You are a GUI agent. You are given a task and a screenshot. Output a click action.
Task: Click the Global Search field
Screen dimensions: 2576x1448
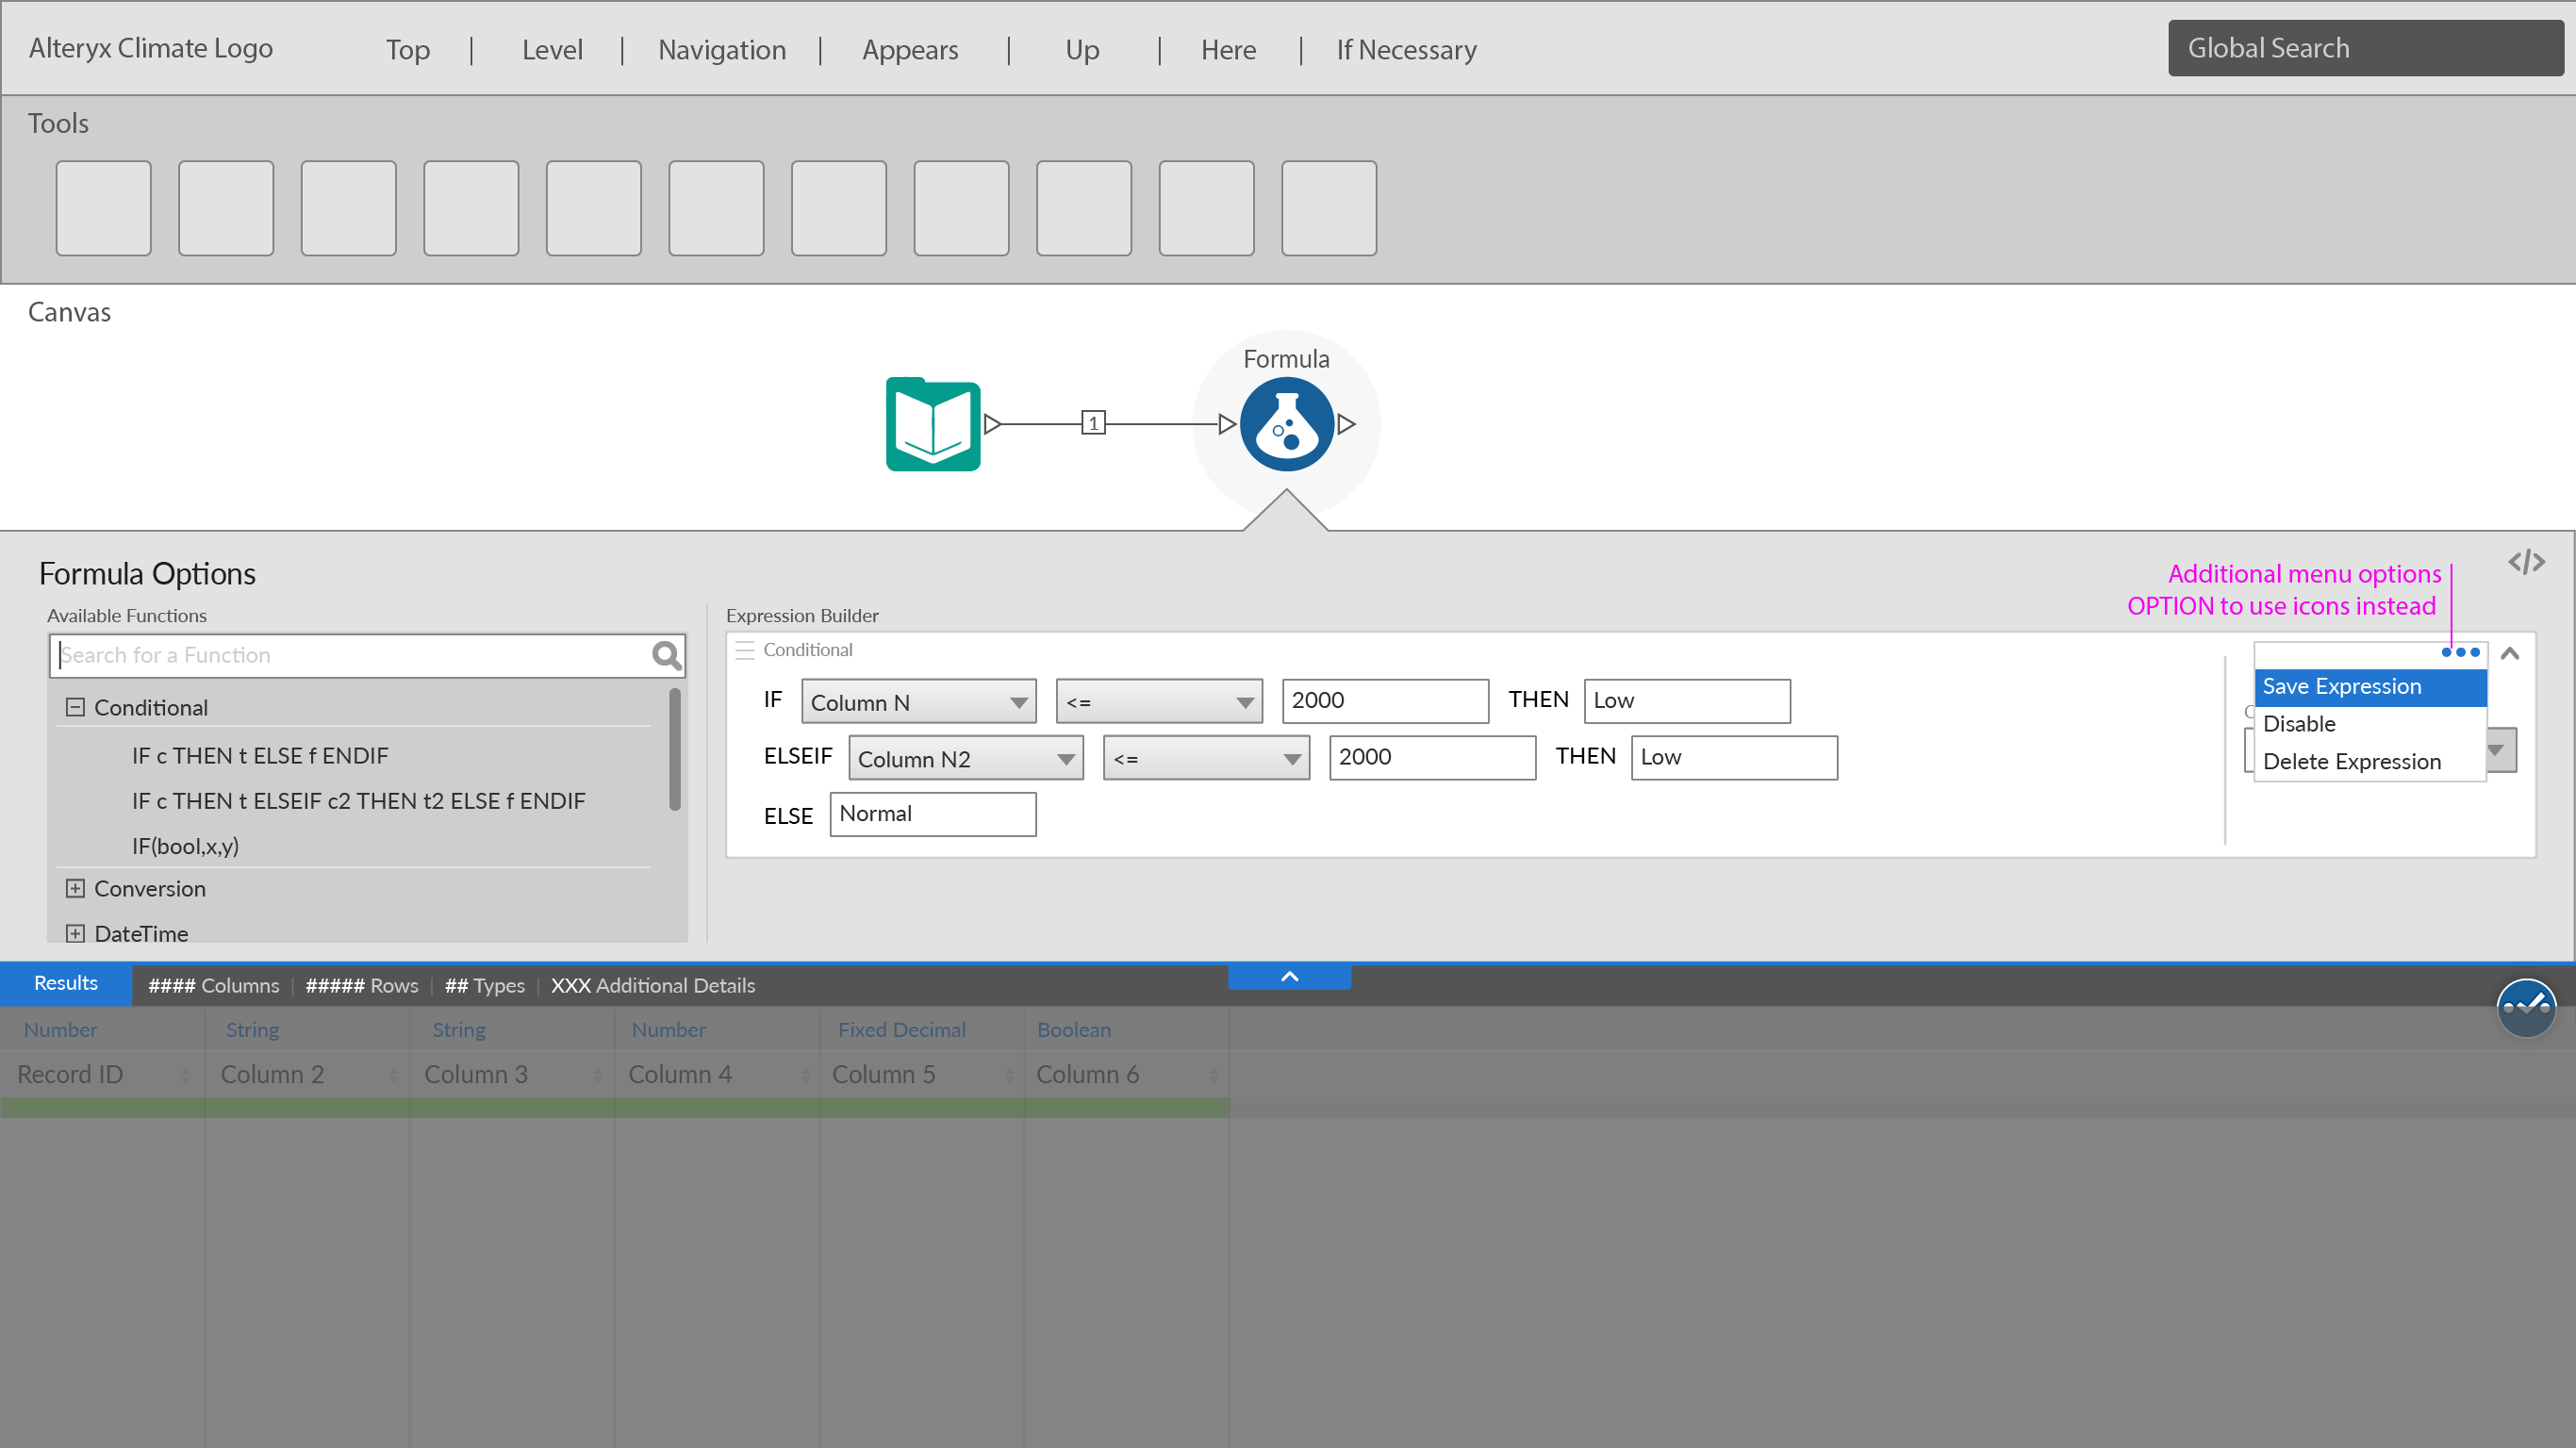click(x=2364, y=48)
